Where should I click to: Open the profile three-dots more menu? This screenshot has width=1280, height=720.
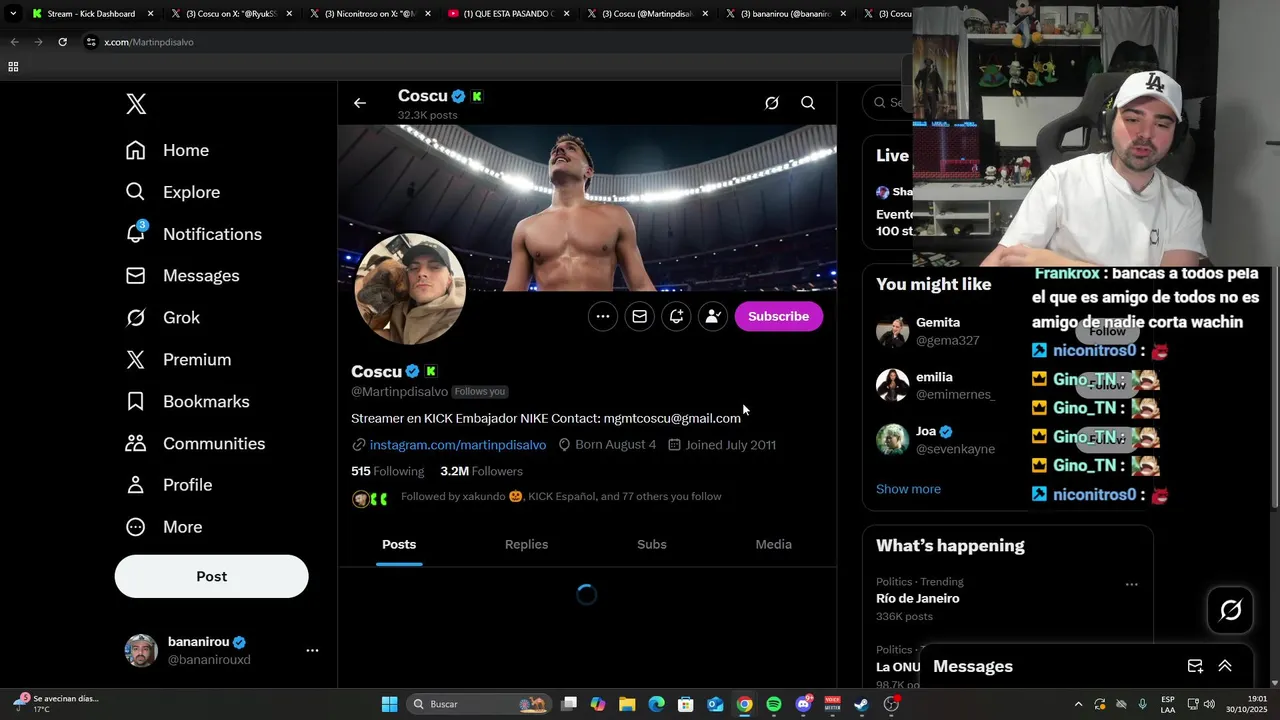click(603, 316)
